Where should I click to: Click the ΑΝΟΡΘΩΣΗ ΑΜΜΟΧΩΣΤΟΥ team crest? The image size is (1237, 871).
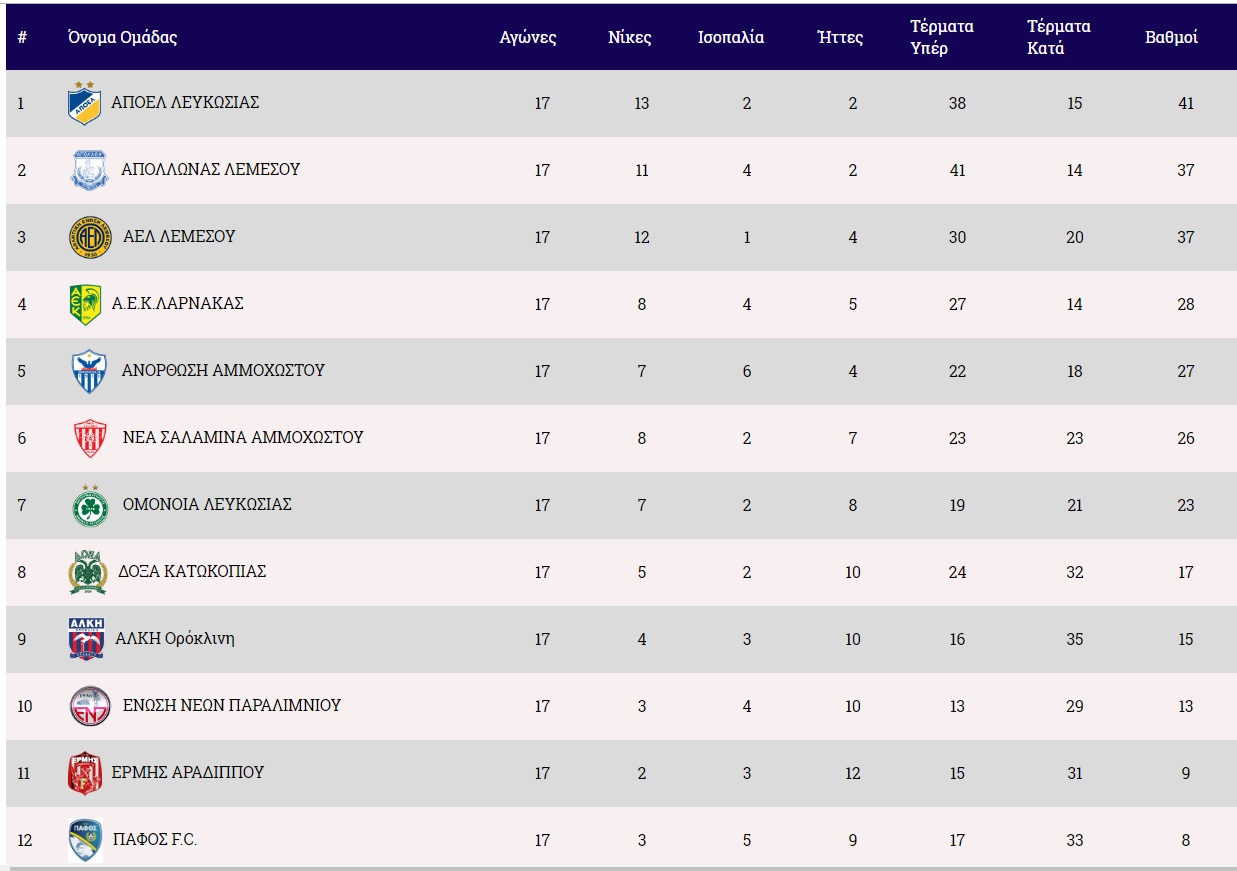coord(89,371)
